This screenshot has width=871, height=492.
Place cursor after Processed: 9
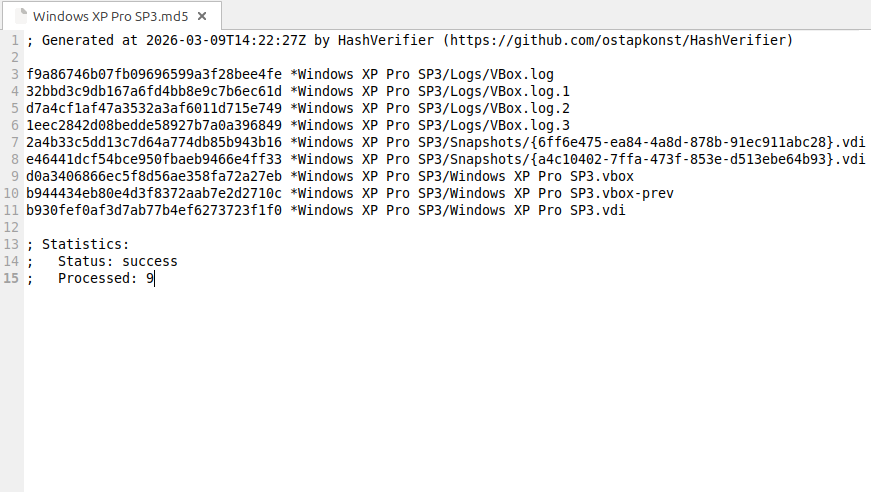(x=154, y=278)
